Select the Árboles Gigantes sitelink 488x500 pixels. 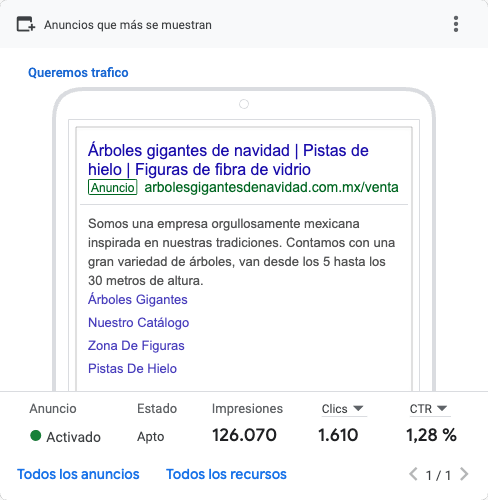[138, 299]
